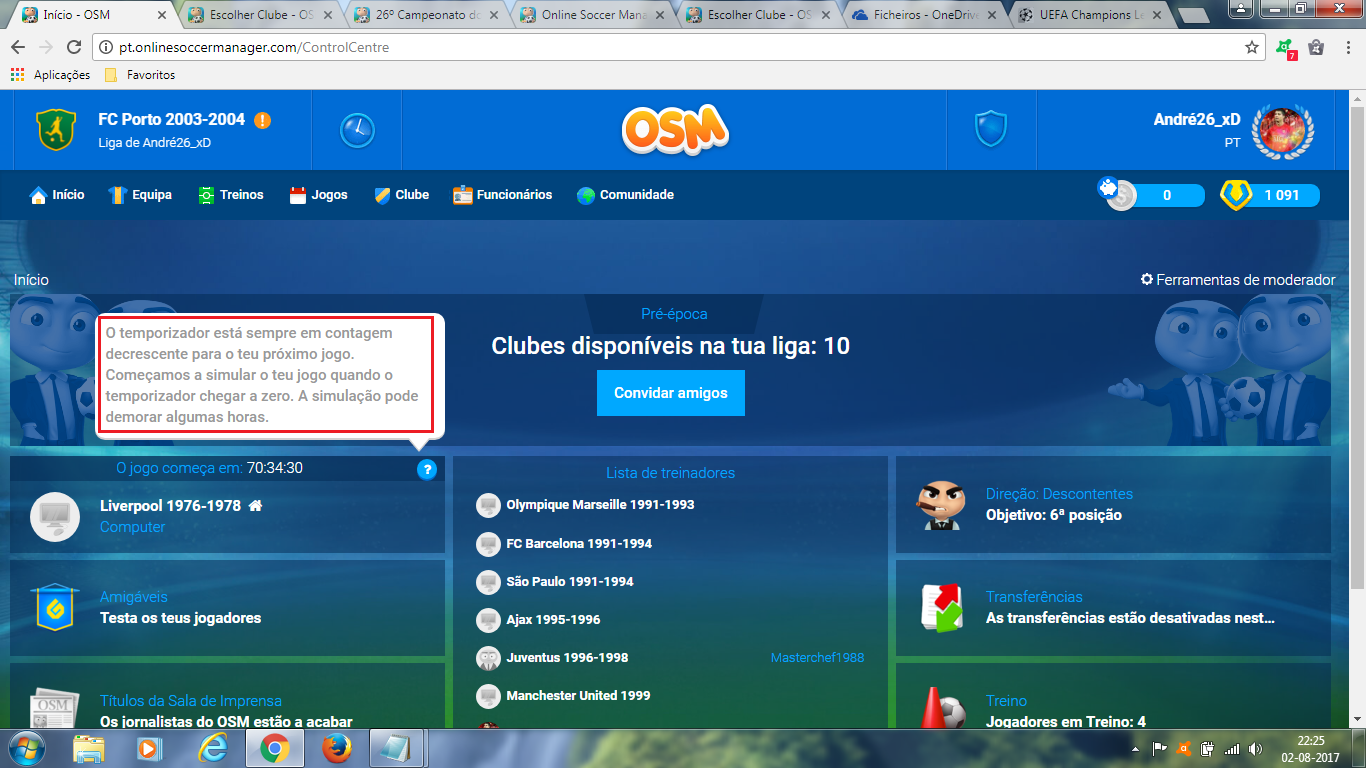
Task: Open Firefox from the taskbar
Action: click(x=337, y=748)
